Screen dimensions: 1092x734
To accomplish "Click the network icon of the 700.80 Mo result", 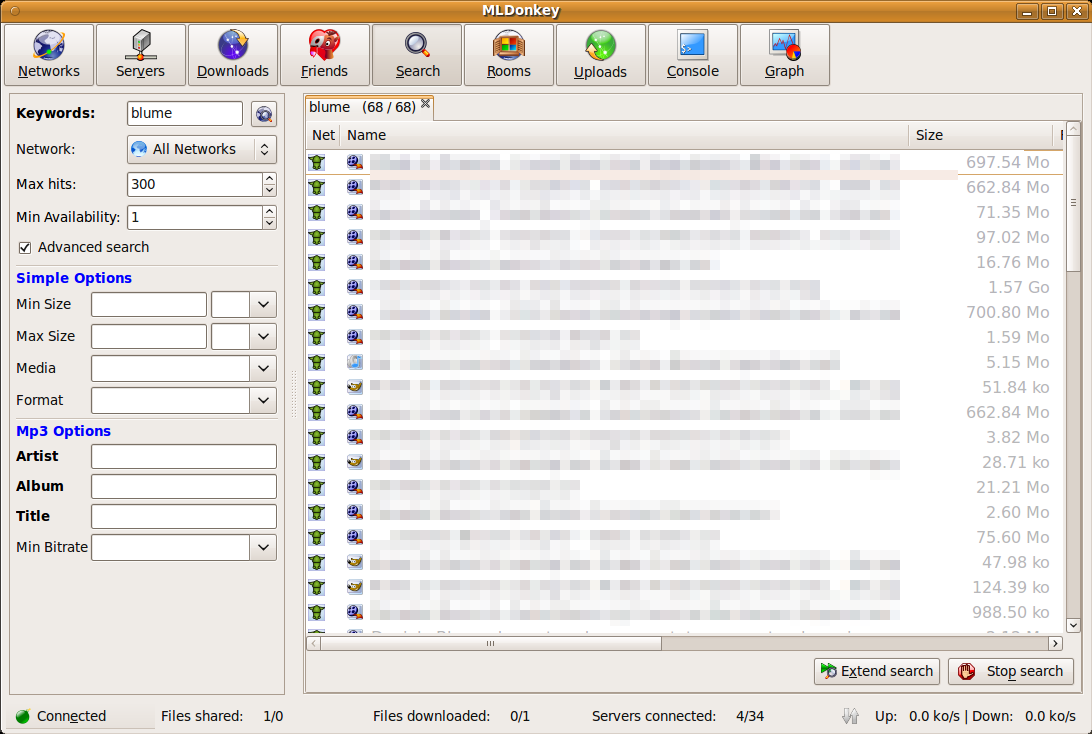I will [317, 312].
